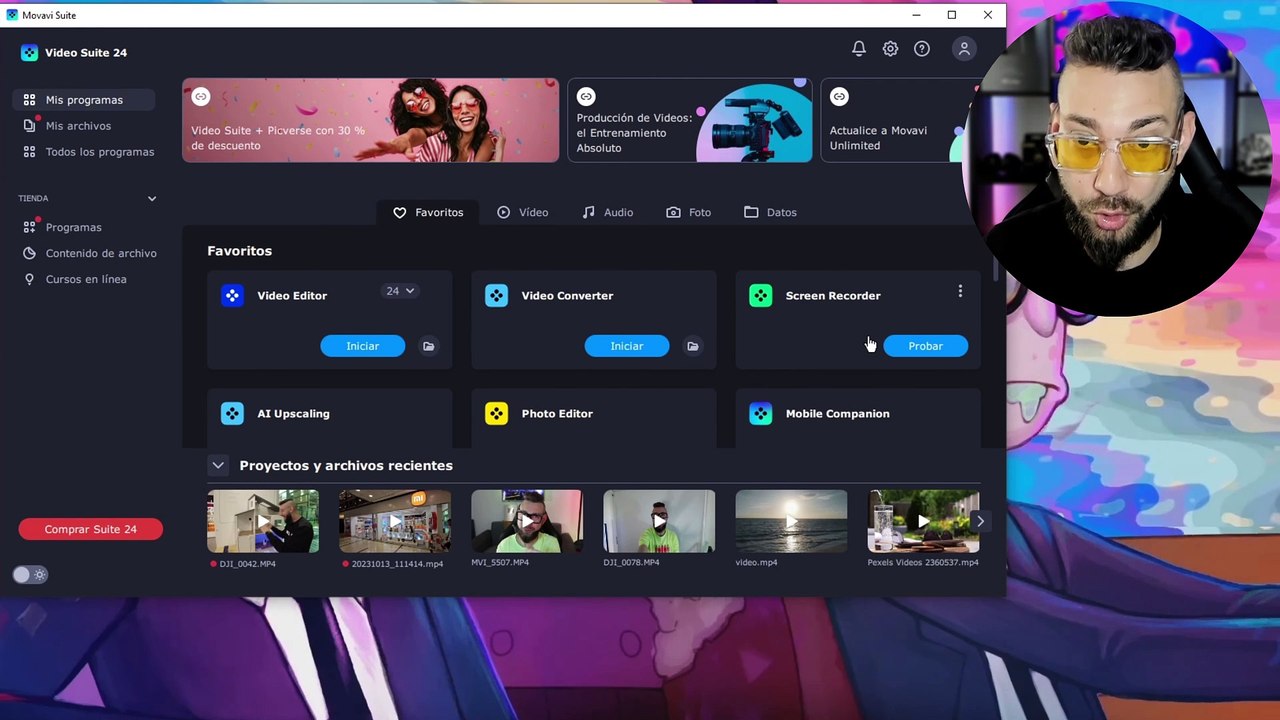Open the Pexels Videos 2360537.mp4 thumbnail
This screenshot has width=1280, height=720.
point(923,521)
